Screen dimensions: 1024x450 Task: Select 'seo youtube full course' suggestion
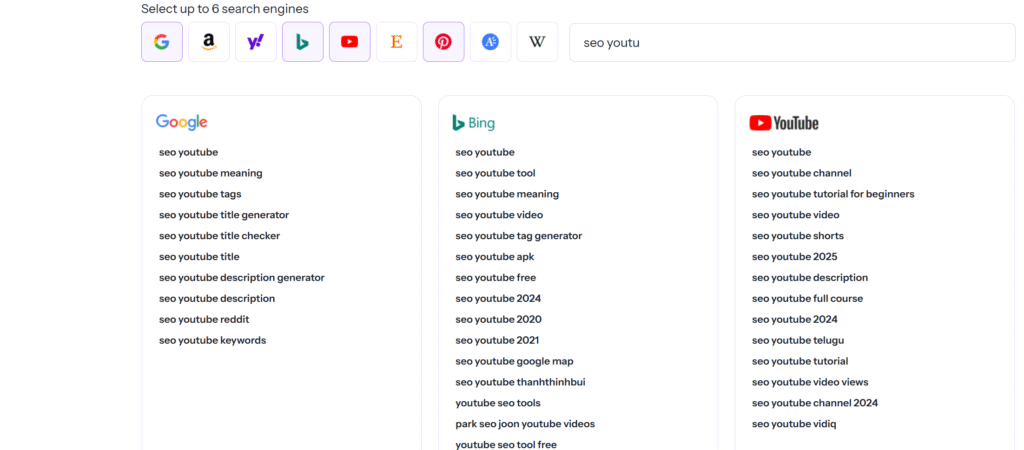click(807, 298)
